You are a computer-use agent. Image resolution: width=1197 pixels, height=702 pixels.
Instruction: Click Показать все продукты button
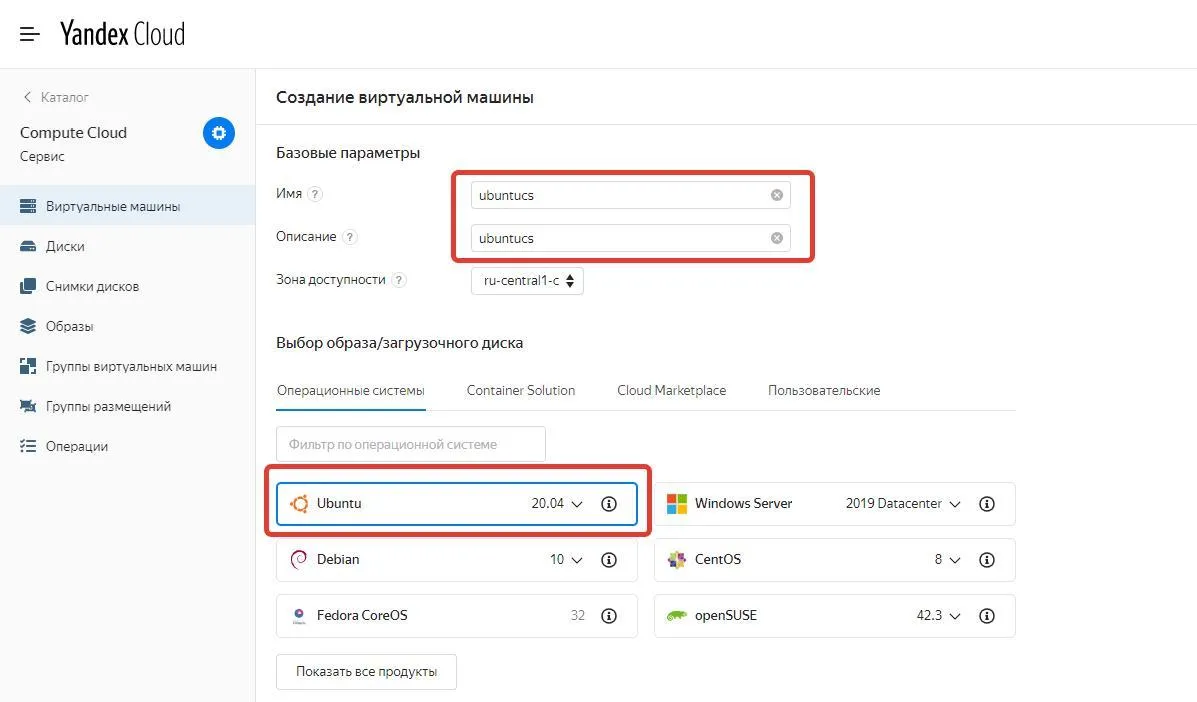point(366,672)
